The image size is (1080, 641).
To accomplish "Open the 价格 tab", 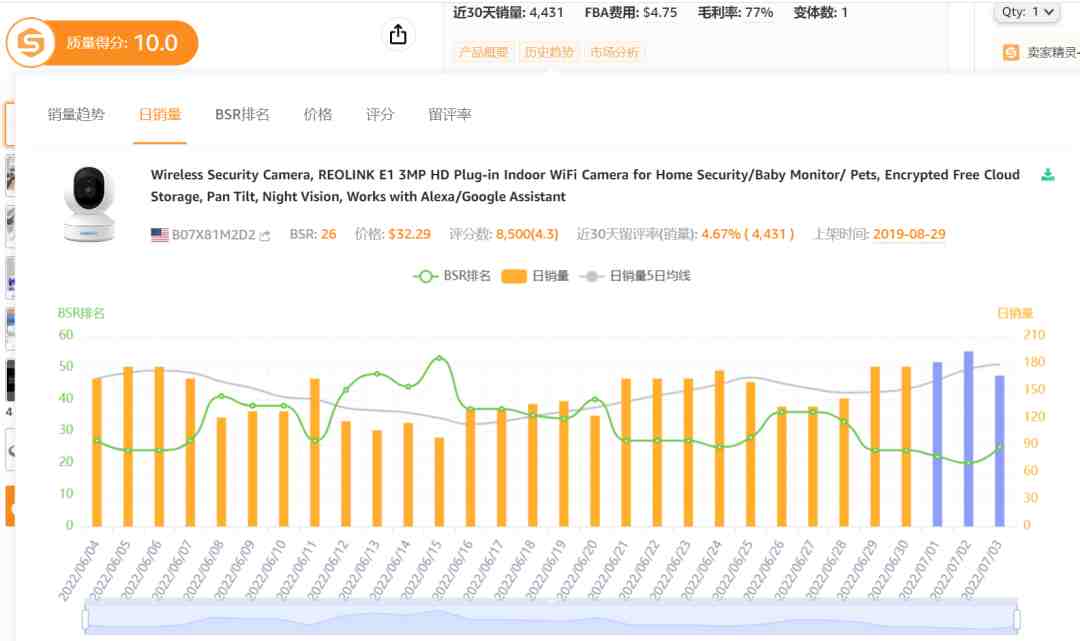I will click(318, 114).
